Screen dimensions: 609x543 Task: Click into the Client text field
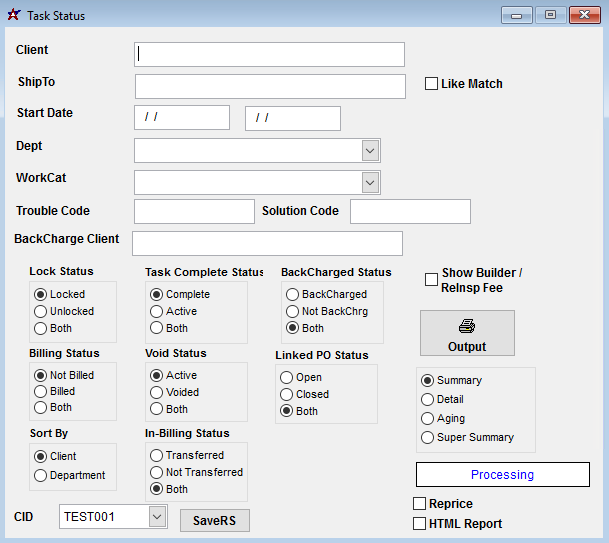pyautogui.click(x=269, y=54)
